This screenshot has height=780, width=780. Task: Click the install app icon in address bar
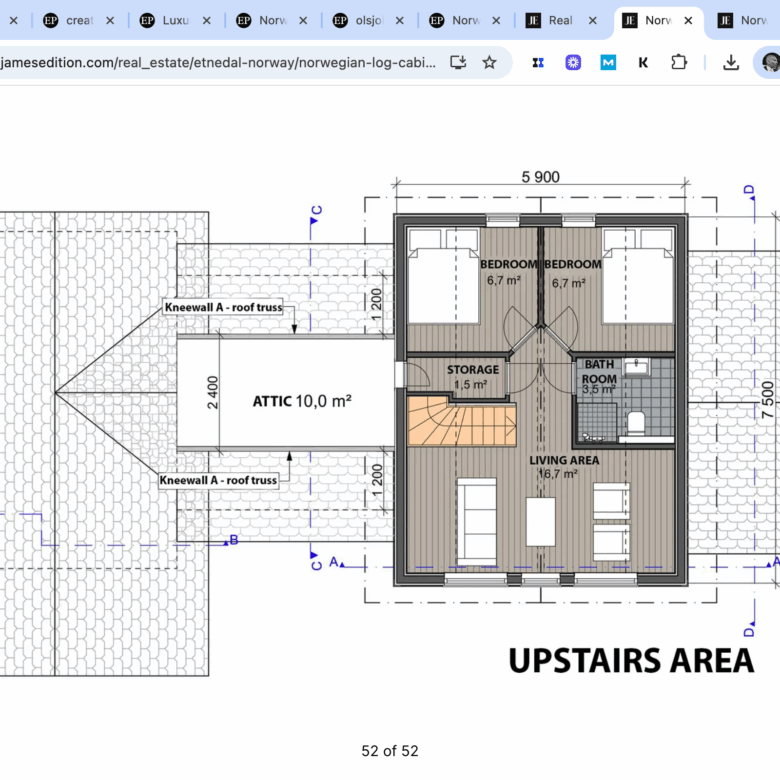[458, 62]
